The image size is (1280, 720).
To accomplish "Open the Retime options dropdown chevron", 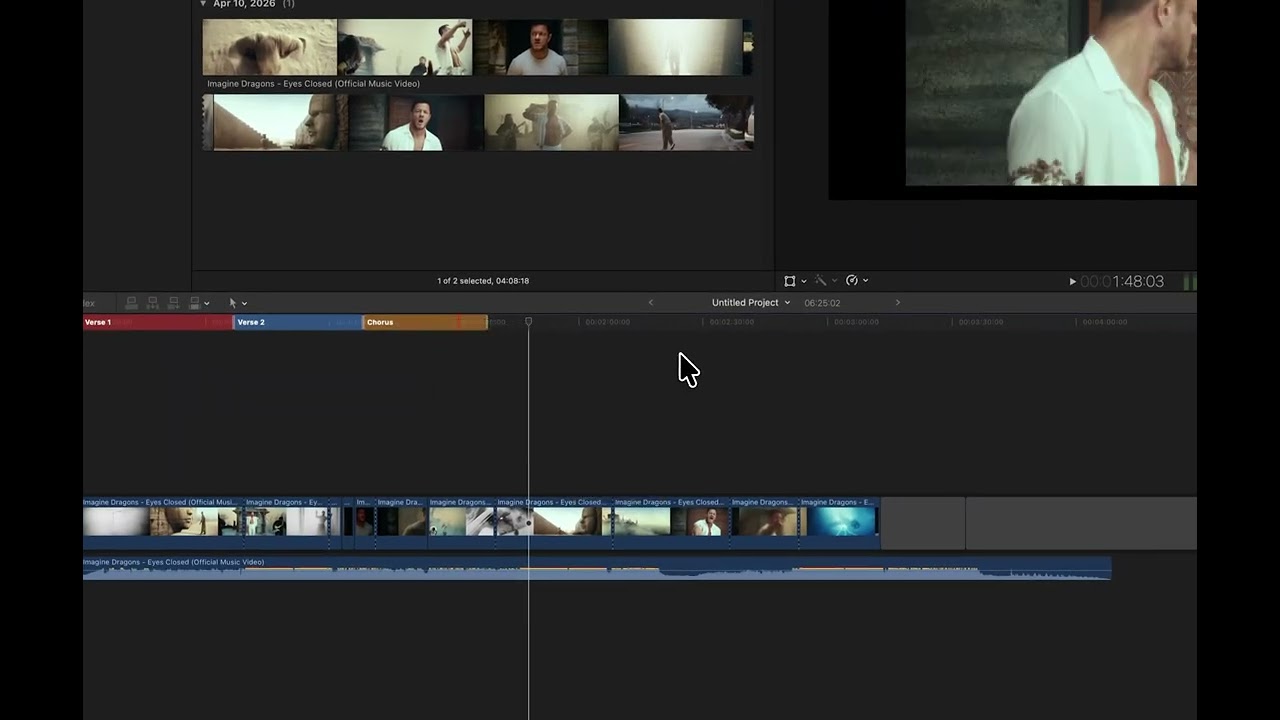I will click(865, 281).
